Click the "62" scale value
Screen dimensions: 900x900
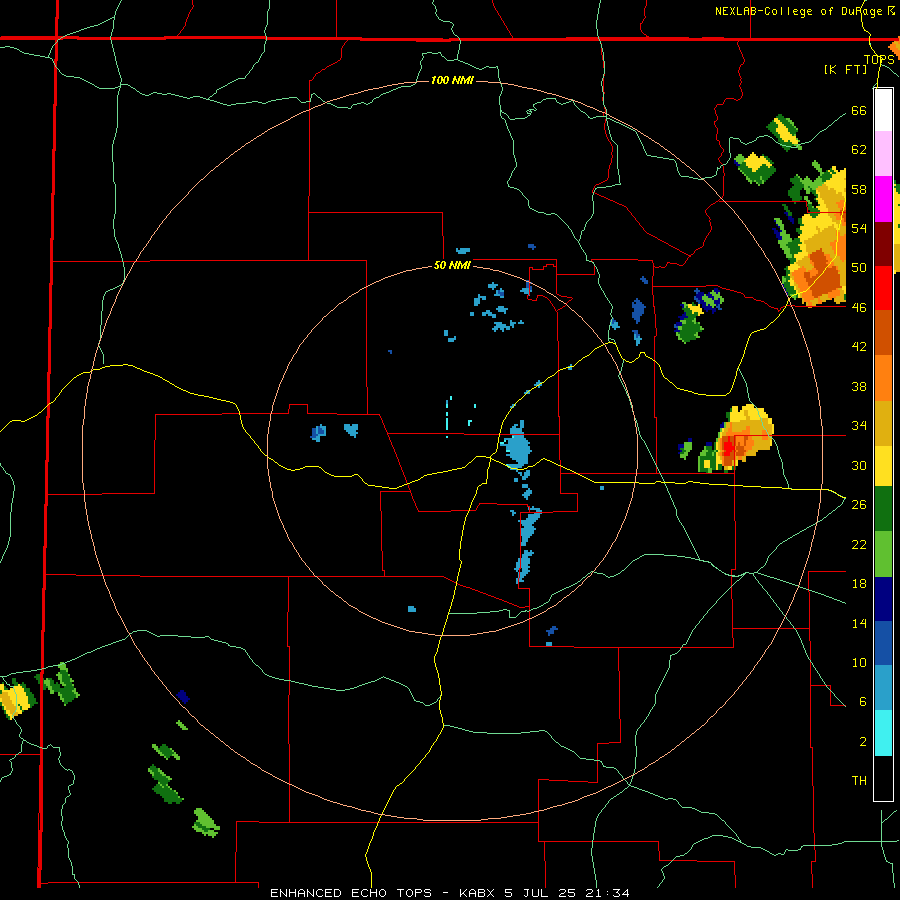tap(859, 150)
